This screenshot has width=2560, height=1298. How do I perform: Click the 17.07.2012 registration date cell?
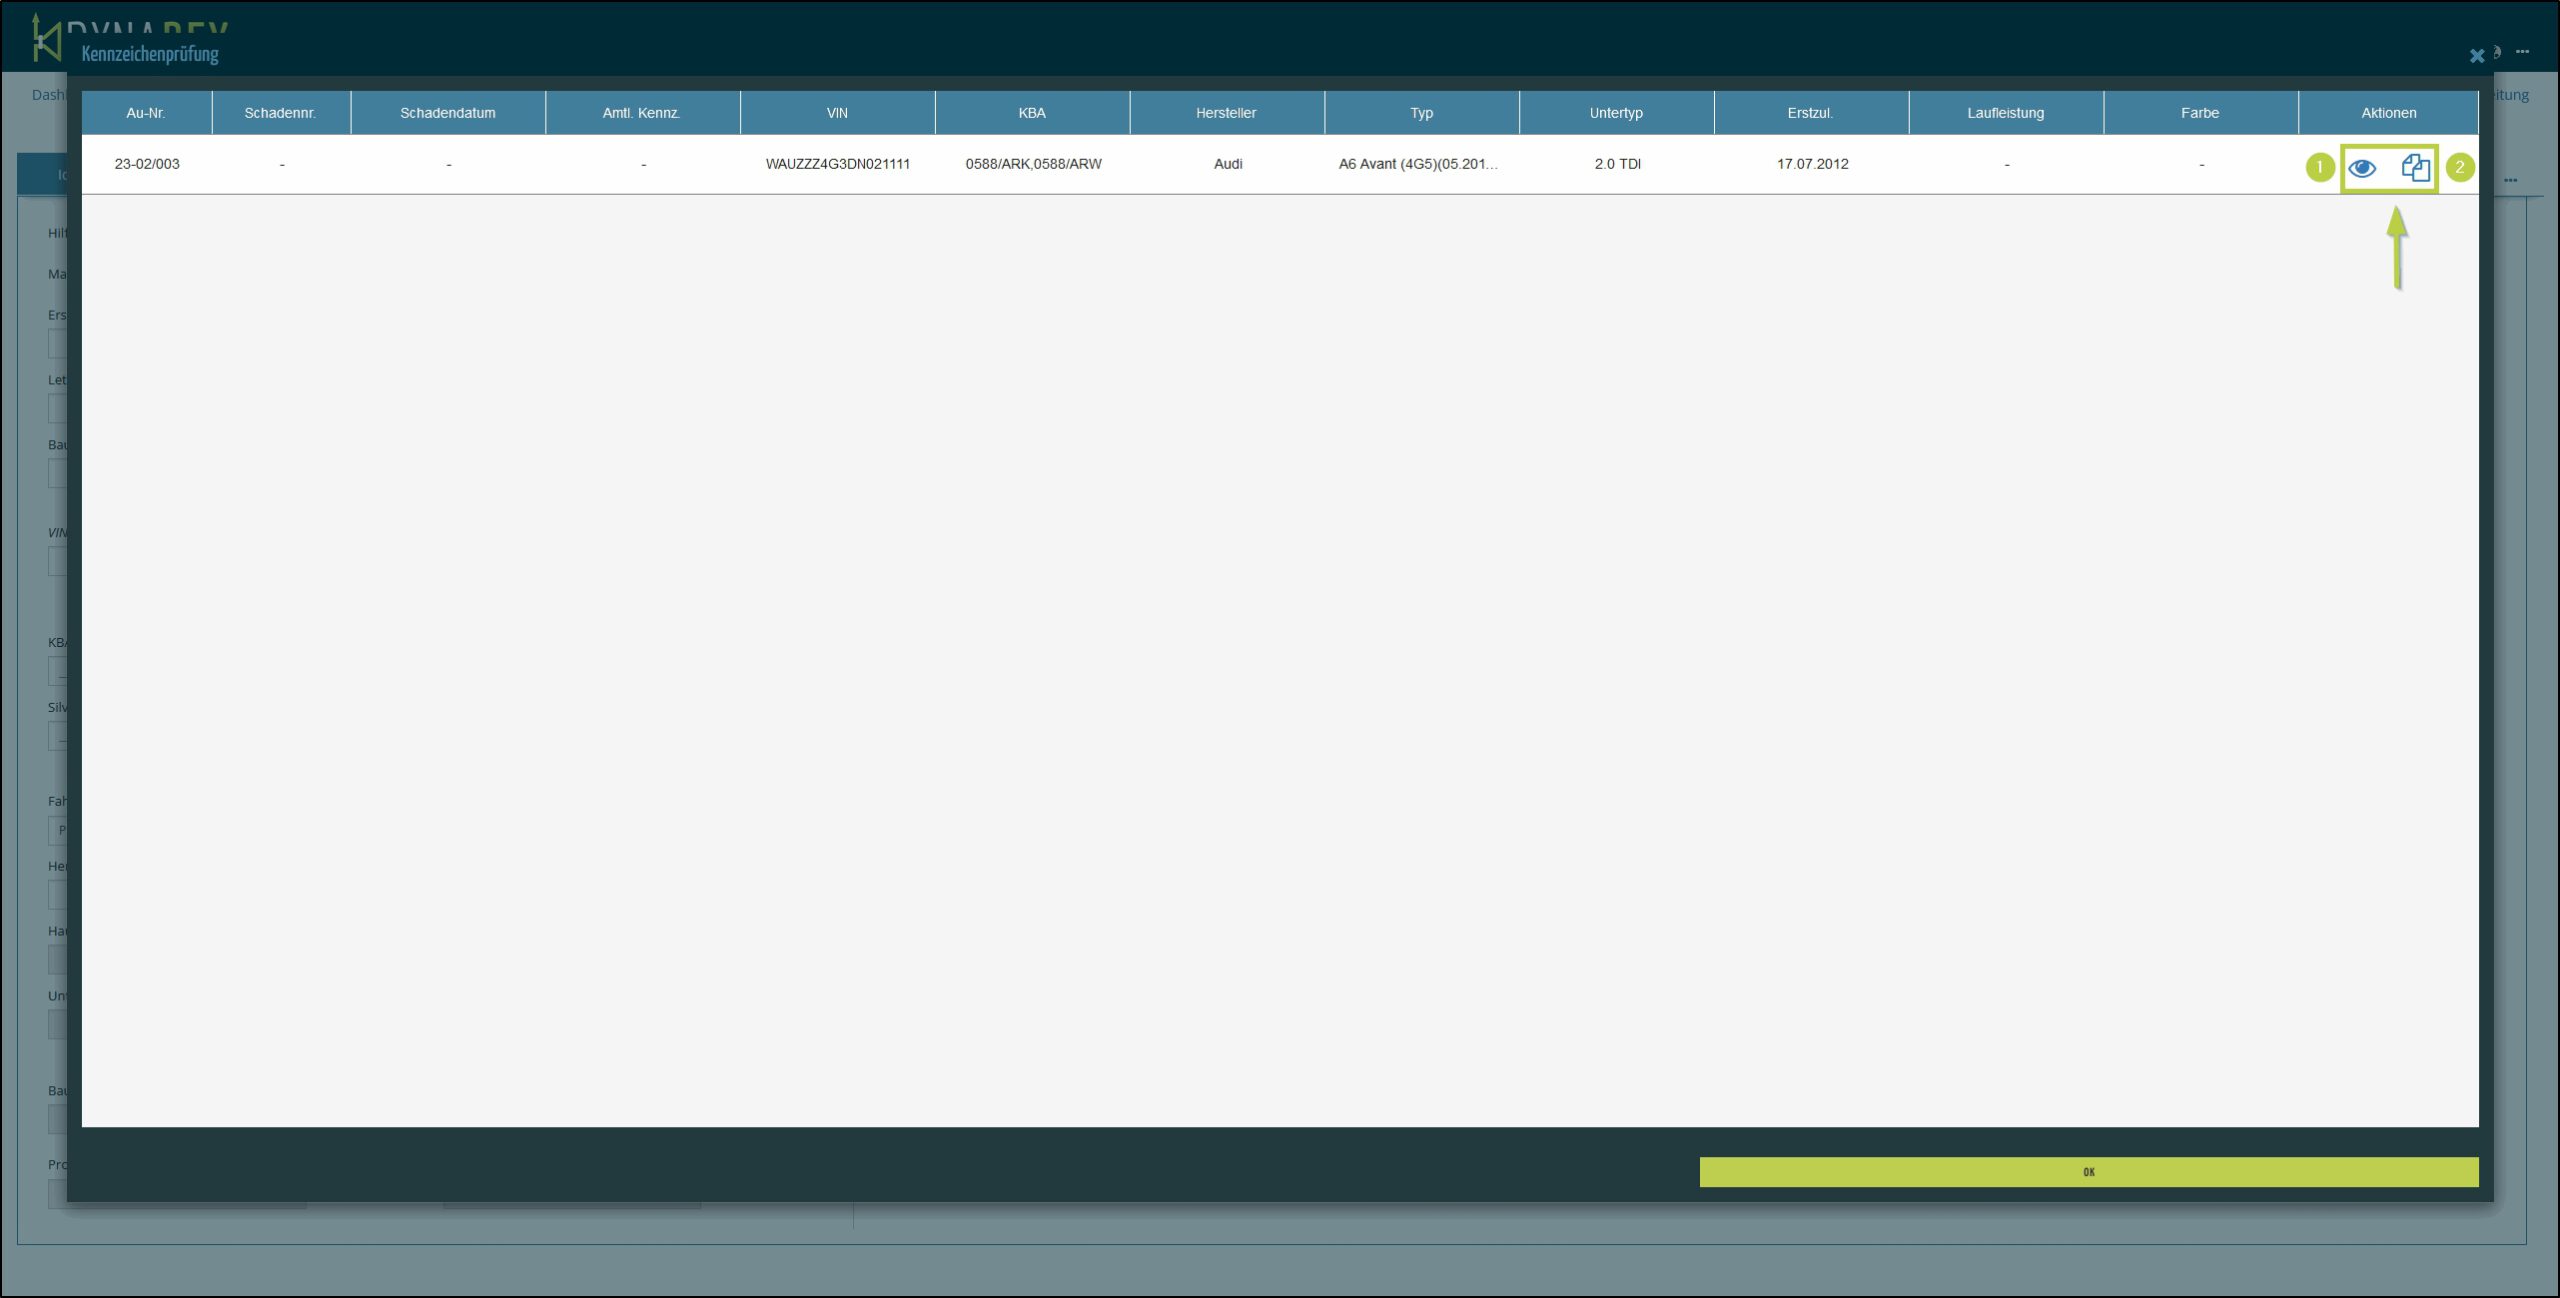click(1812, 164)
